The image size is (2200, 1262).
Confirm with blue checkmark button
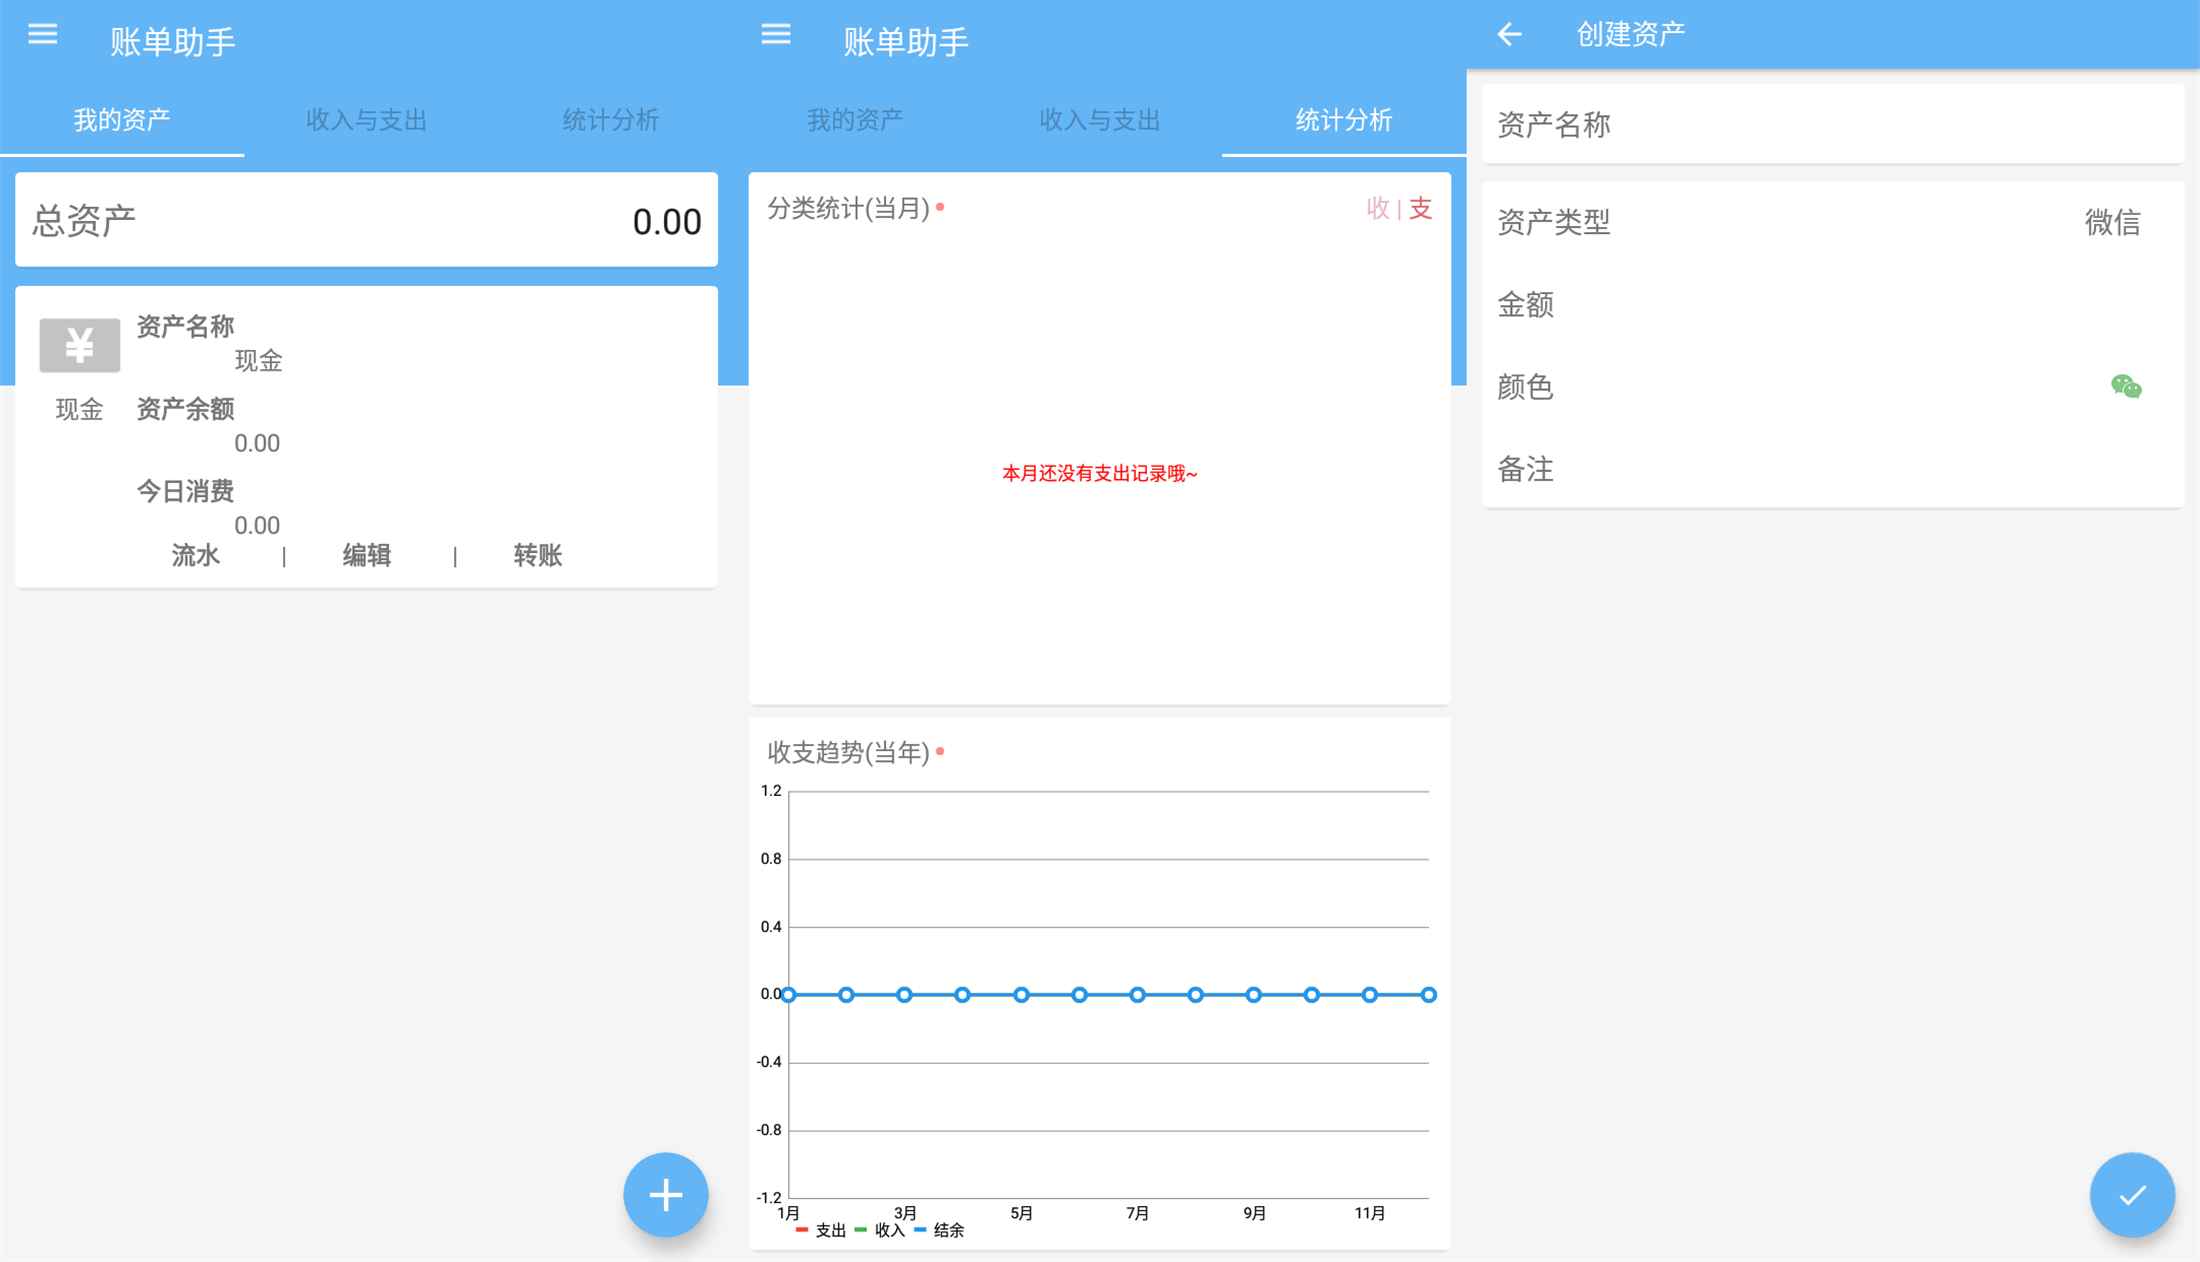(x=2131, y=1194)
